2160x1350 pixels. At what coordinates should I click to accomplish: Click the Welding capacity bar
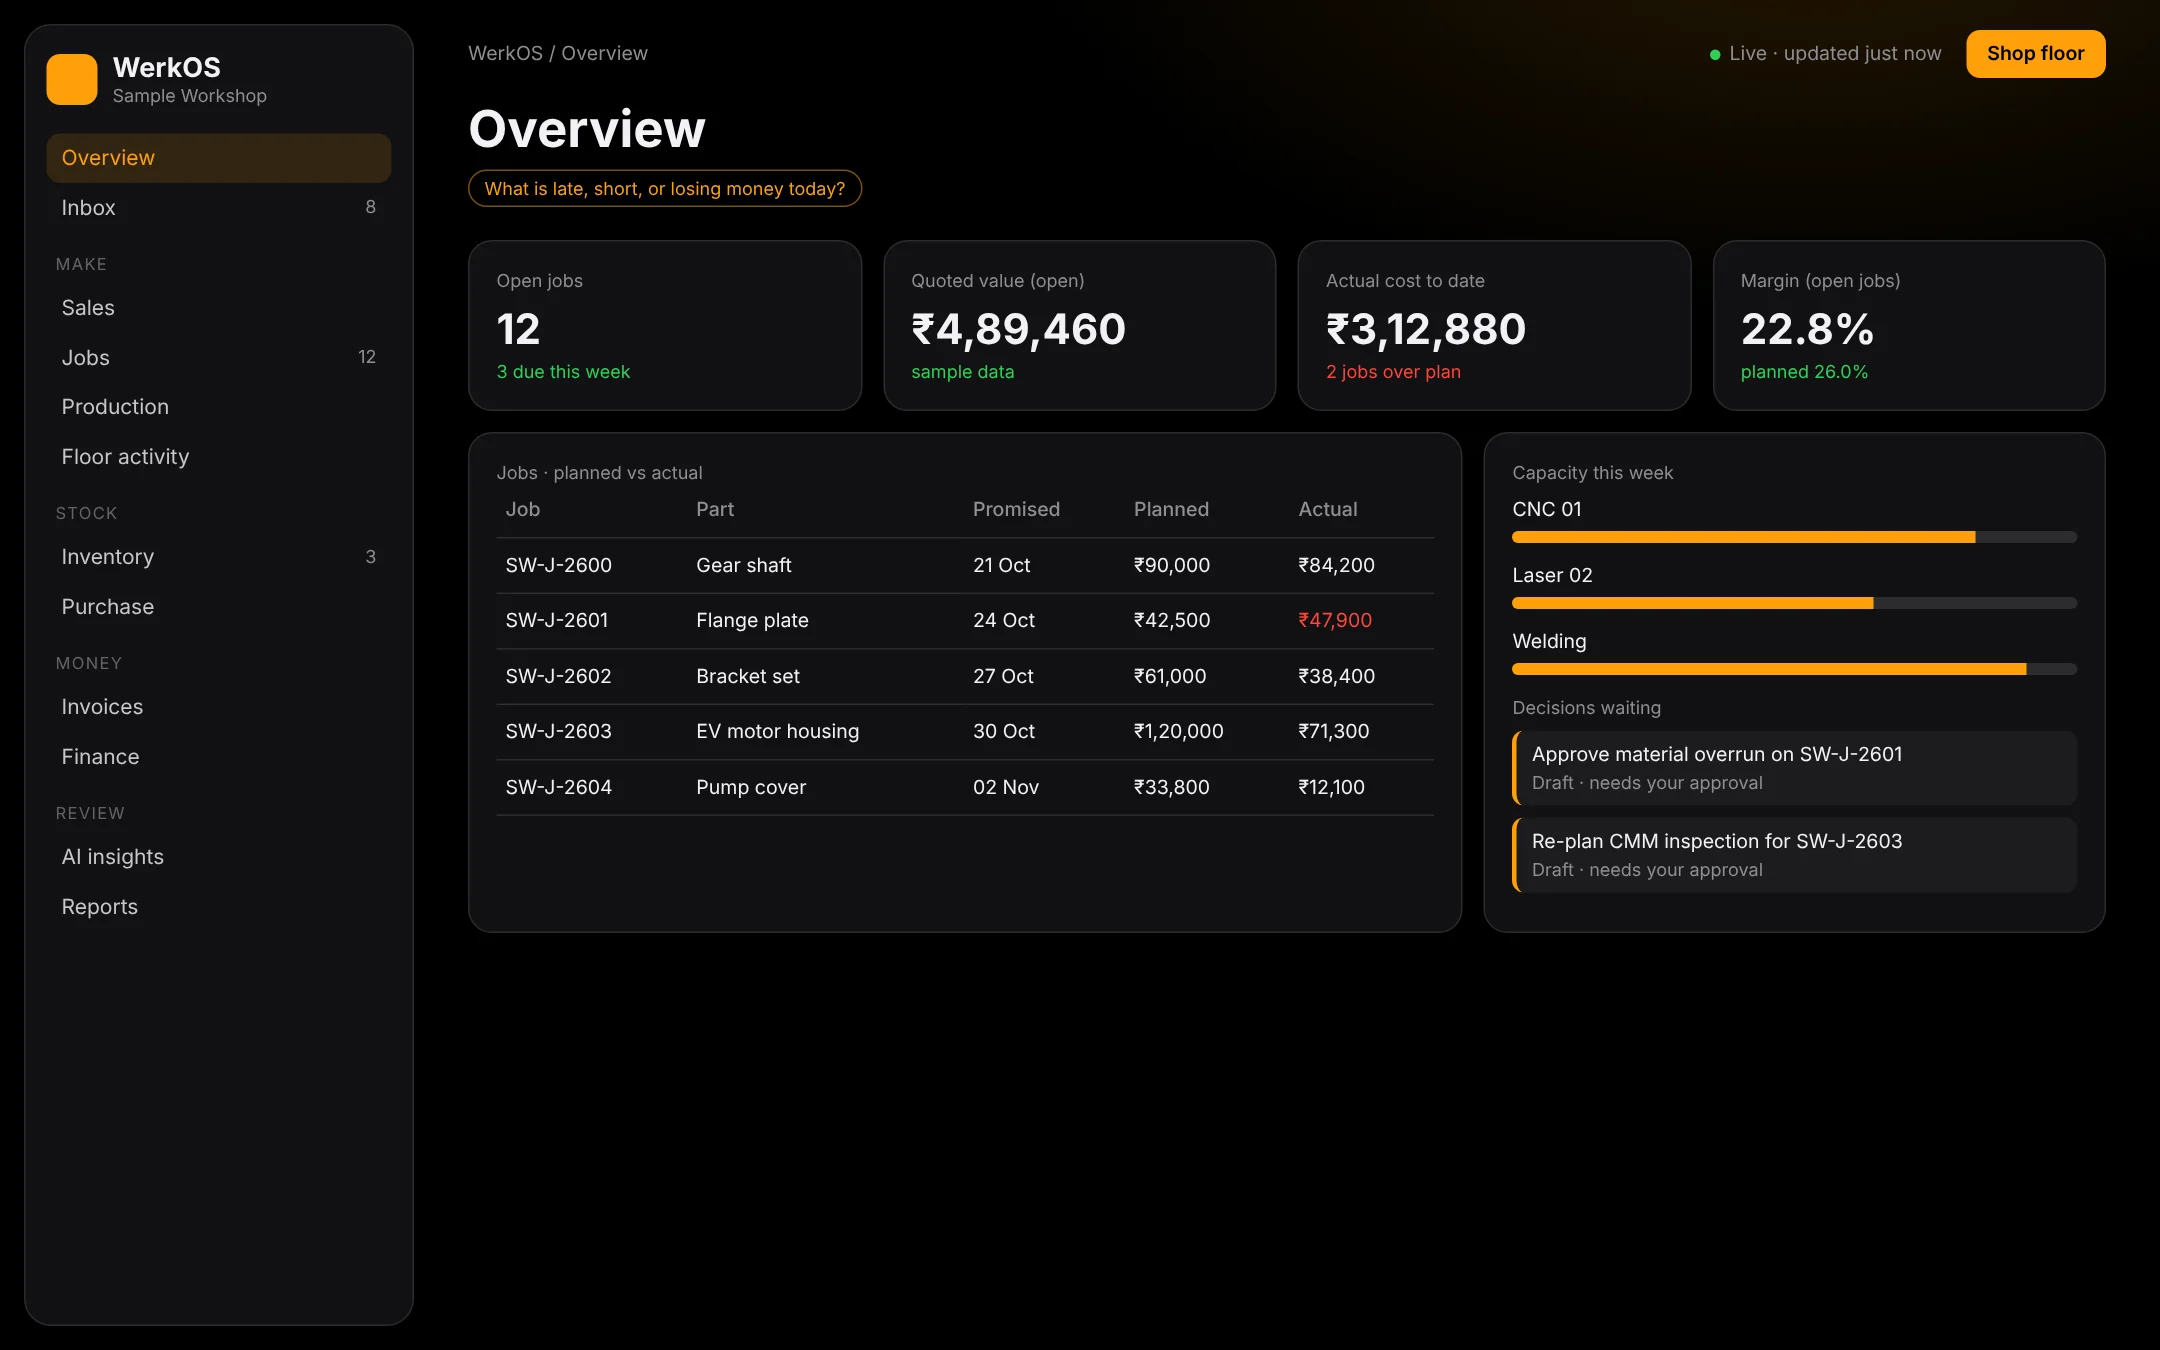[1794, 670]
